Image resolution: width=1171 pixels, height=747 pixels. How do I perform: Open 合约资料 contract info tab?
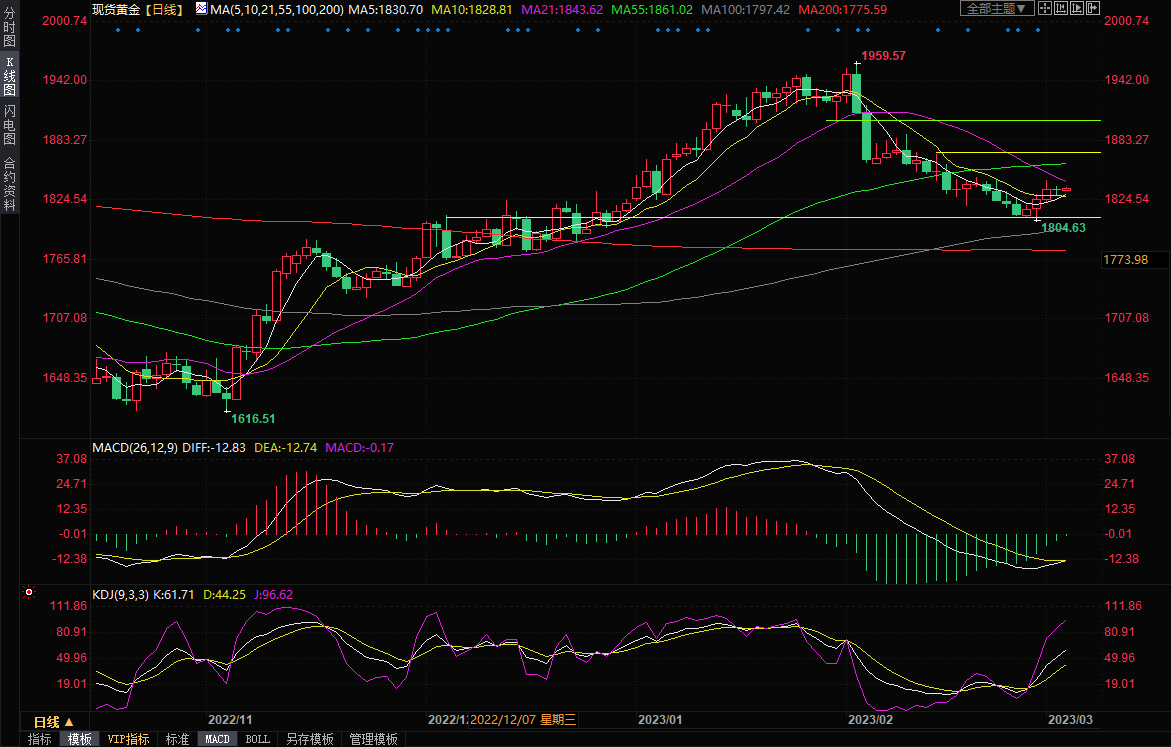10,184
